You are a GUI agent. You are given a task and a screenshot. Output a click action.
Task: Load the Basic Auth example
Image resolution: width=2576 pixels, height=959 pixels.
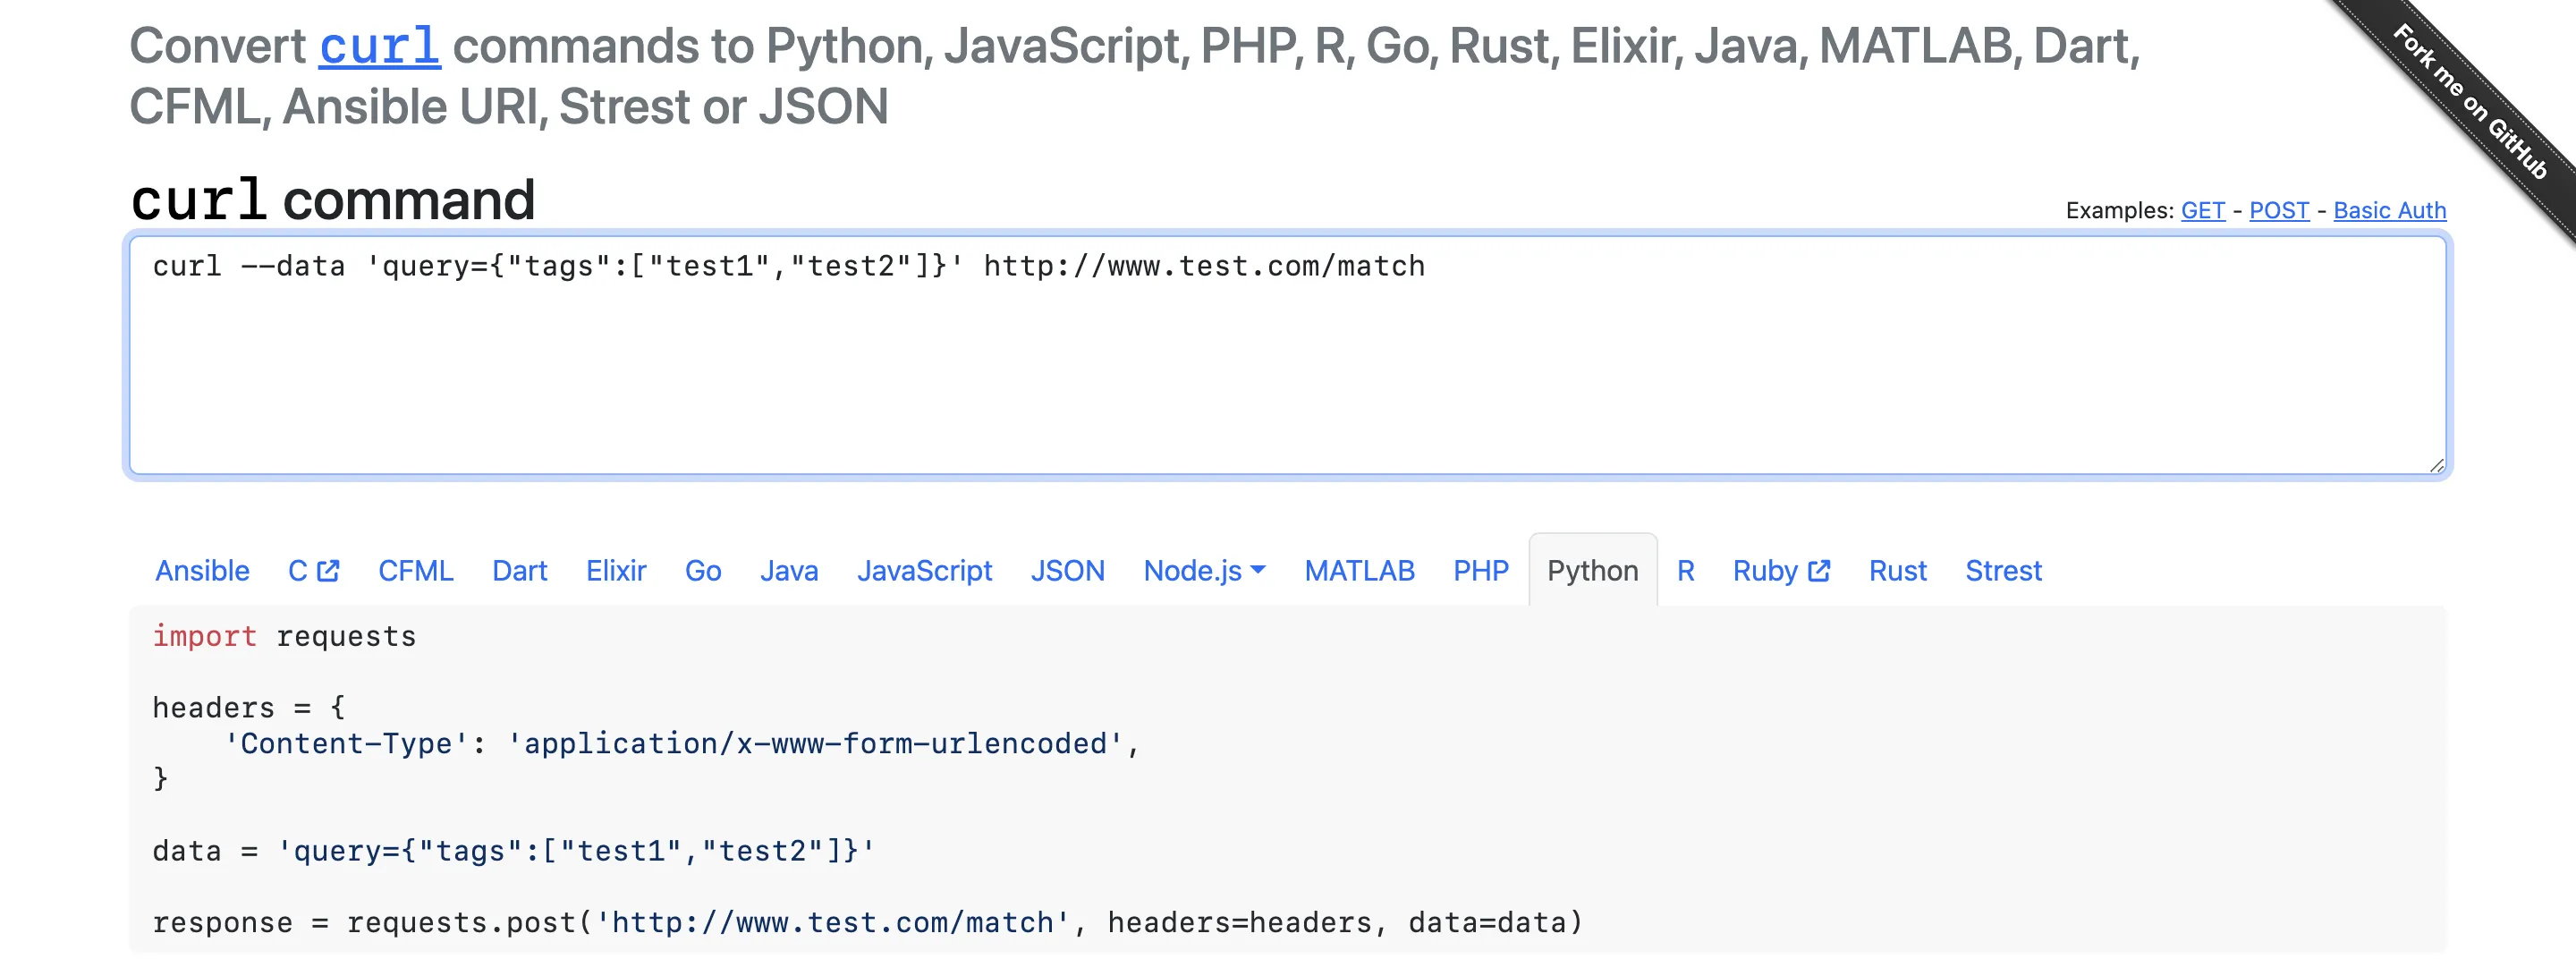2389,210
